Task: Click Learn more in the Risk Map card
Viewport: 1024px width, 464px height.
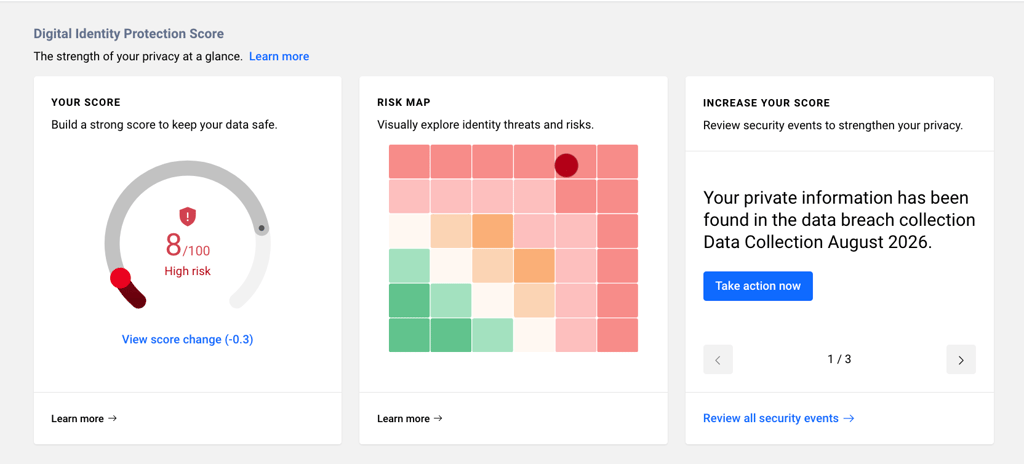Action: coord(409,418)
